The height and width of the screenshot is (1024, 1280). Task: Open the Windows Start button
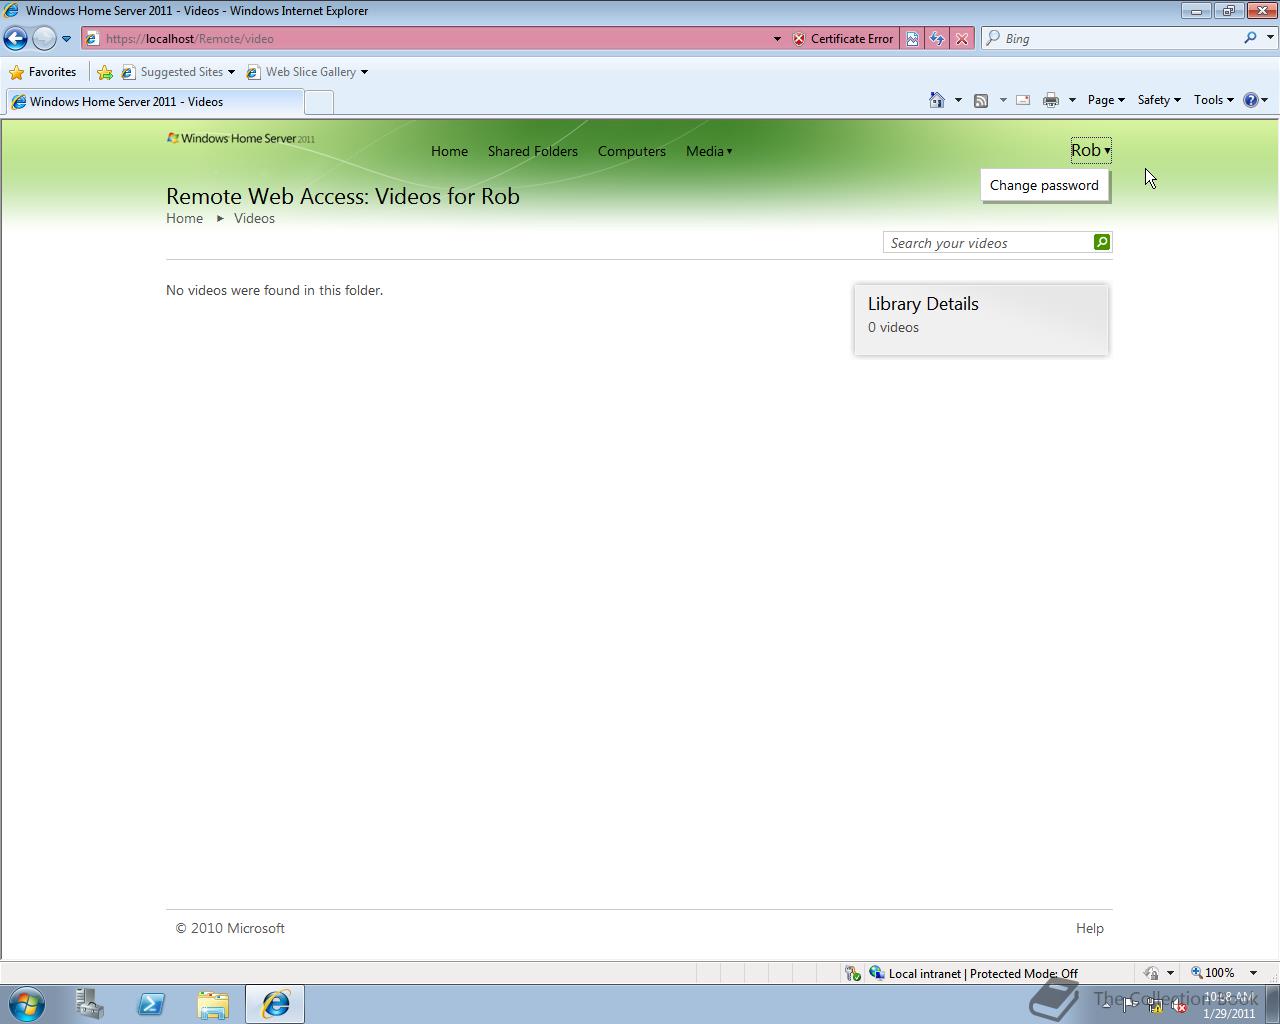click(27, 1004)
